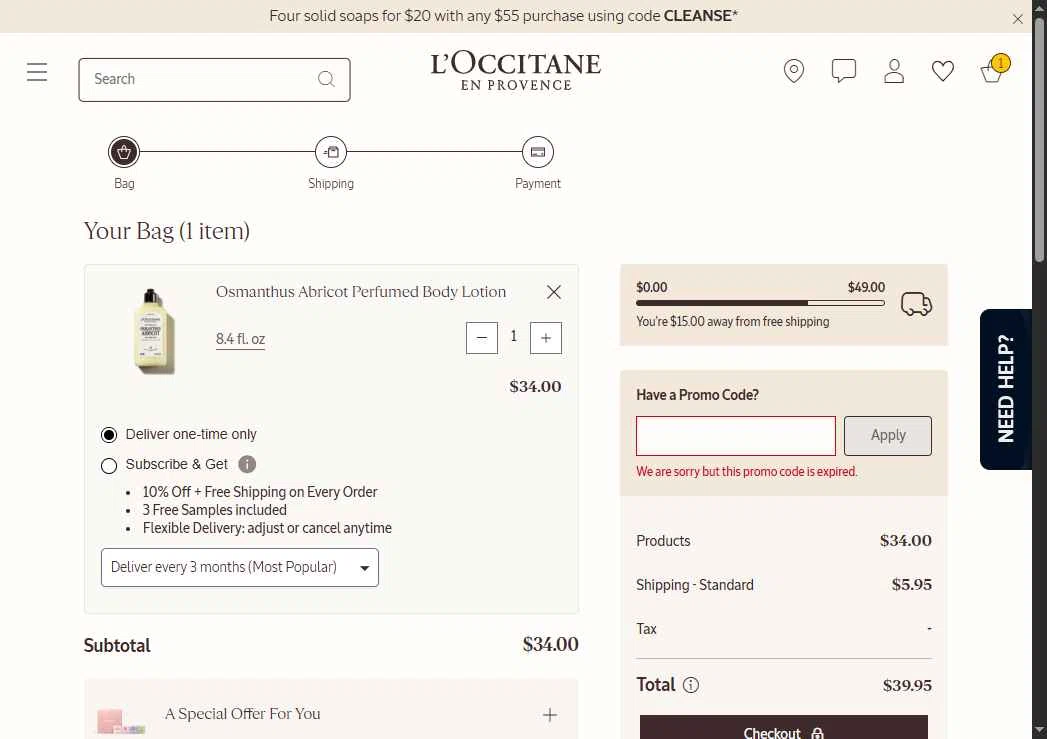
Task: Click the Payment step icon
Action: pyautogui.click(x=538, y=152)
